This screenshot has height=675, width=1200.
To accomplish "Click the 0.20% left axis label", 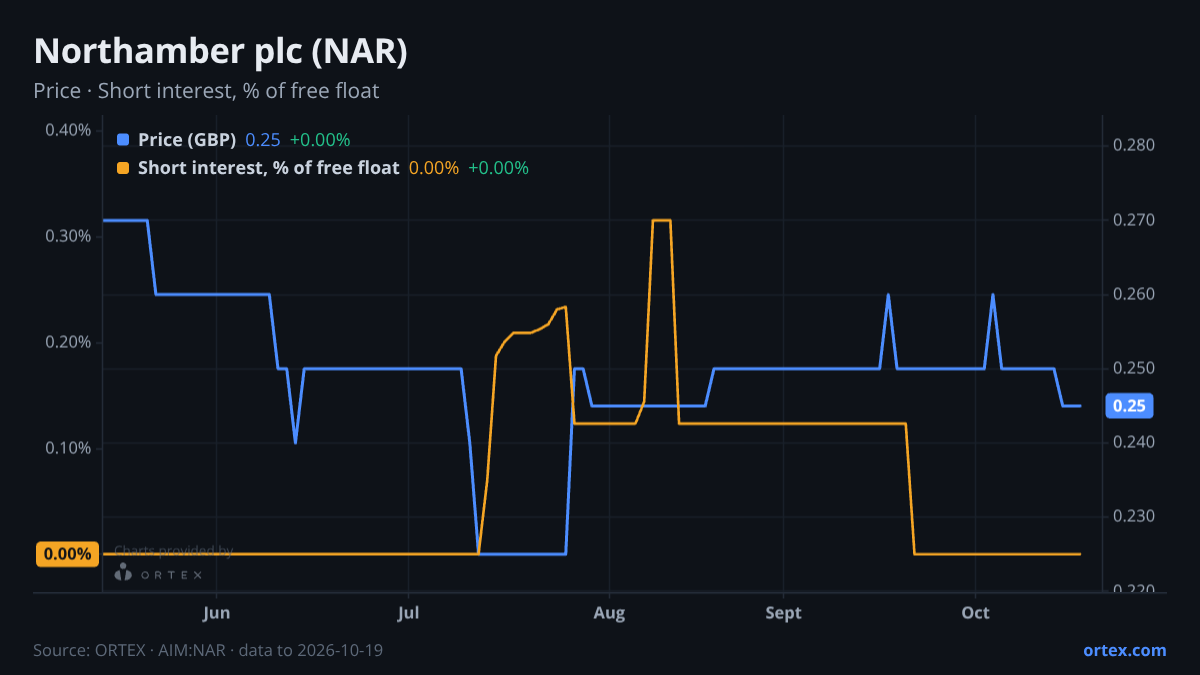I will tap(68, 342).
